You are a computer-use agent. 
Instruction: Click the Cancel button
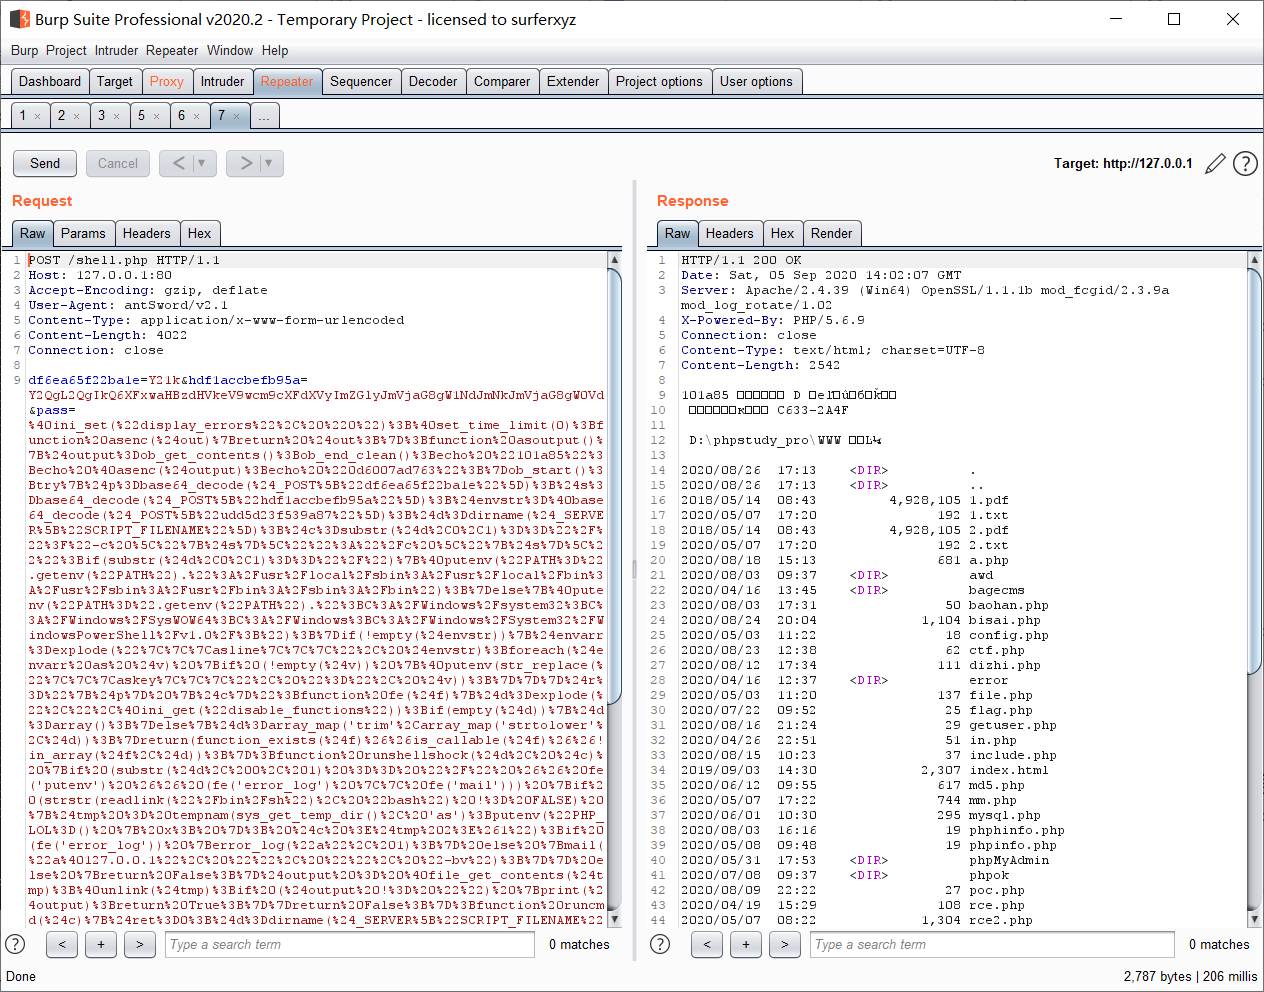tap(118, 163)
